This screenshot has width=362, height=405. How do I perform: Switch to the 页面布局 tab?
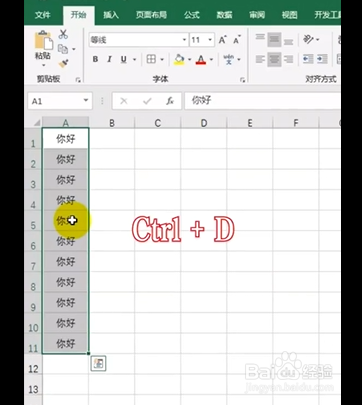point(151,15)
